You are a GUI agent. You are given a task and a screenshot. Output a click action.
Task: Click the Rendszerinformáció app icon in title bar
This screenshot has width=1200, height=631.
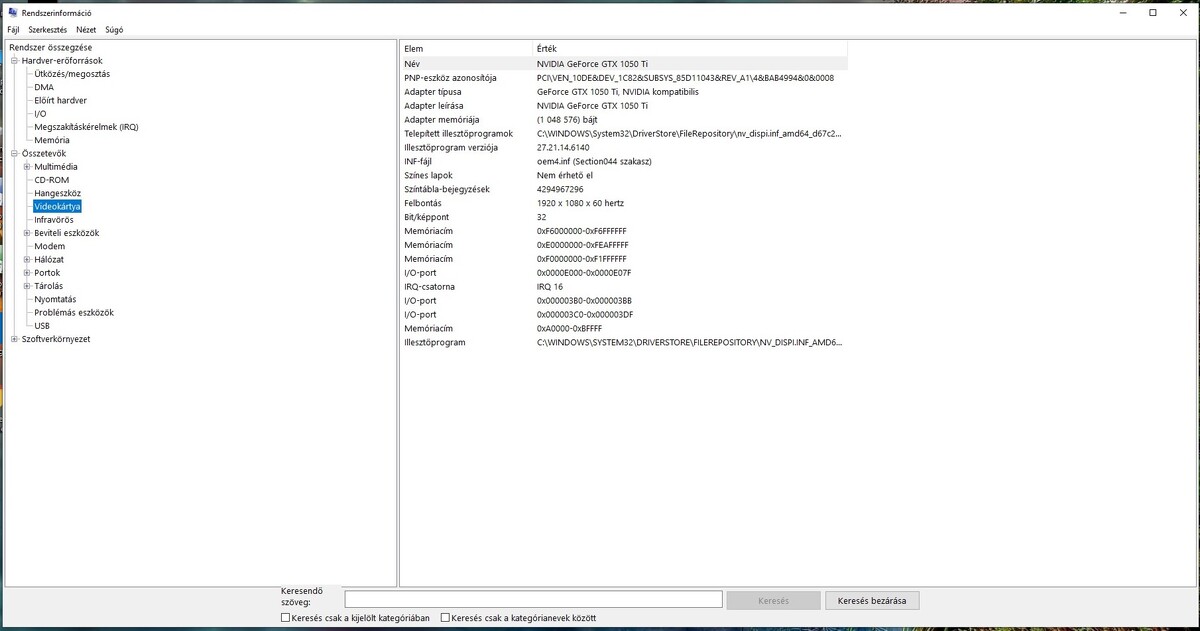pos(12,13)
